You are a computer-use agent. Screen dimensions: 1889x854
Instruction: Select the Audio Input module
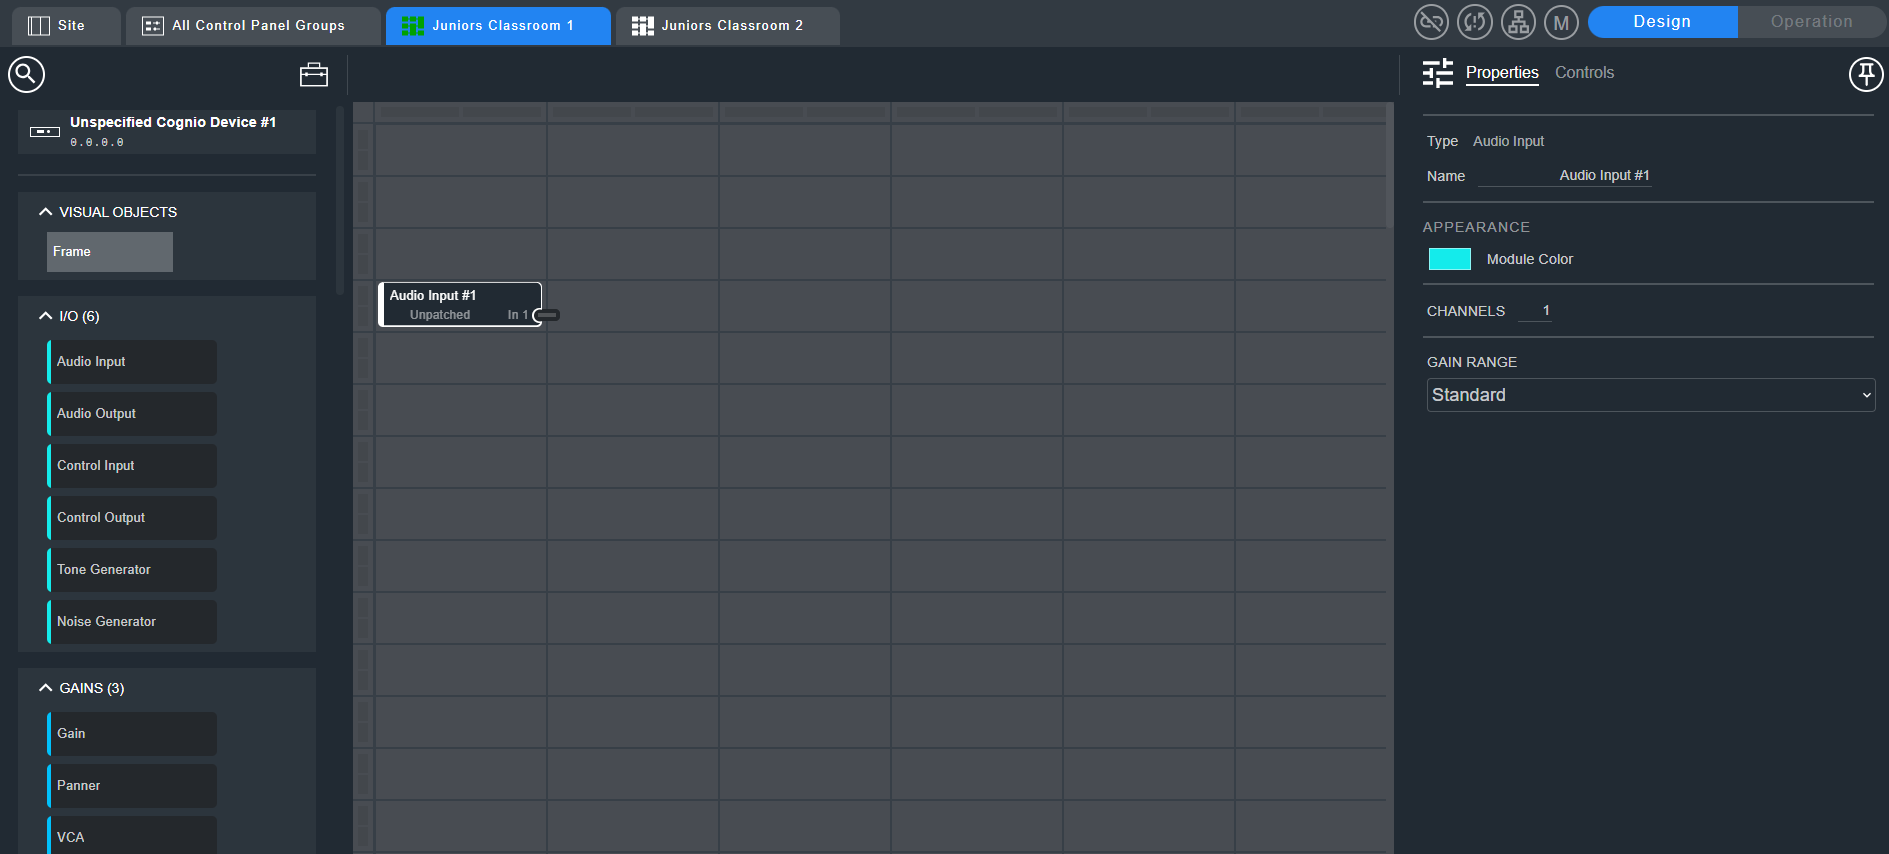(x=132, y=362)
